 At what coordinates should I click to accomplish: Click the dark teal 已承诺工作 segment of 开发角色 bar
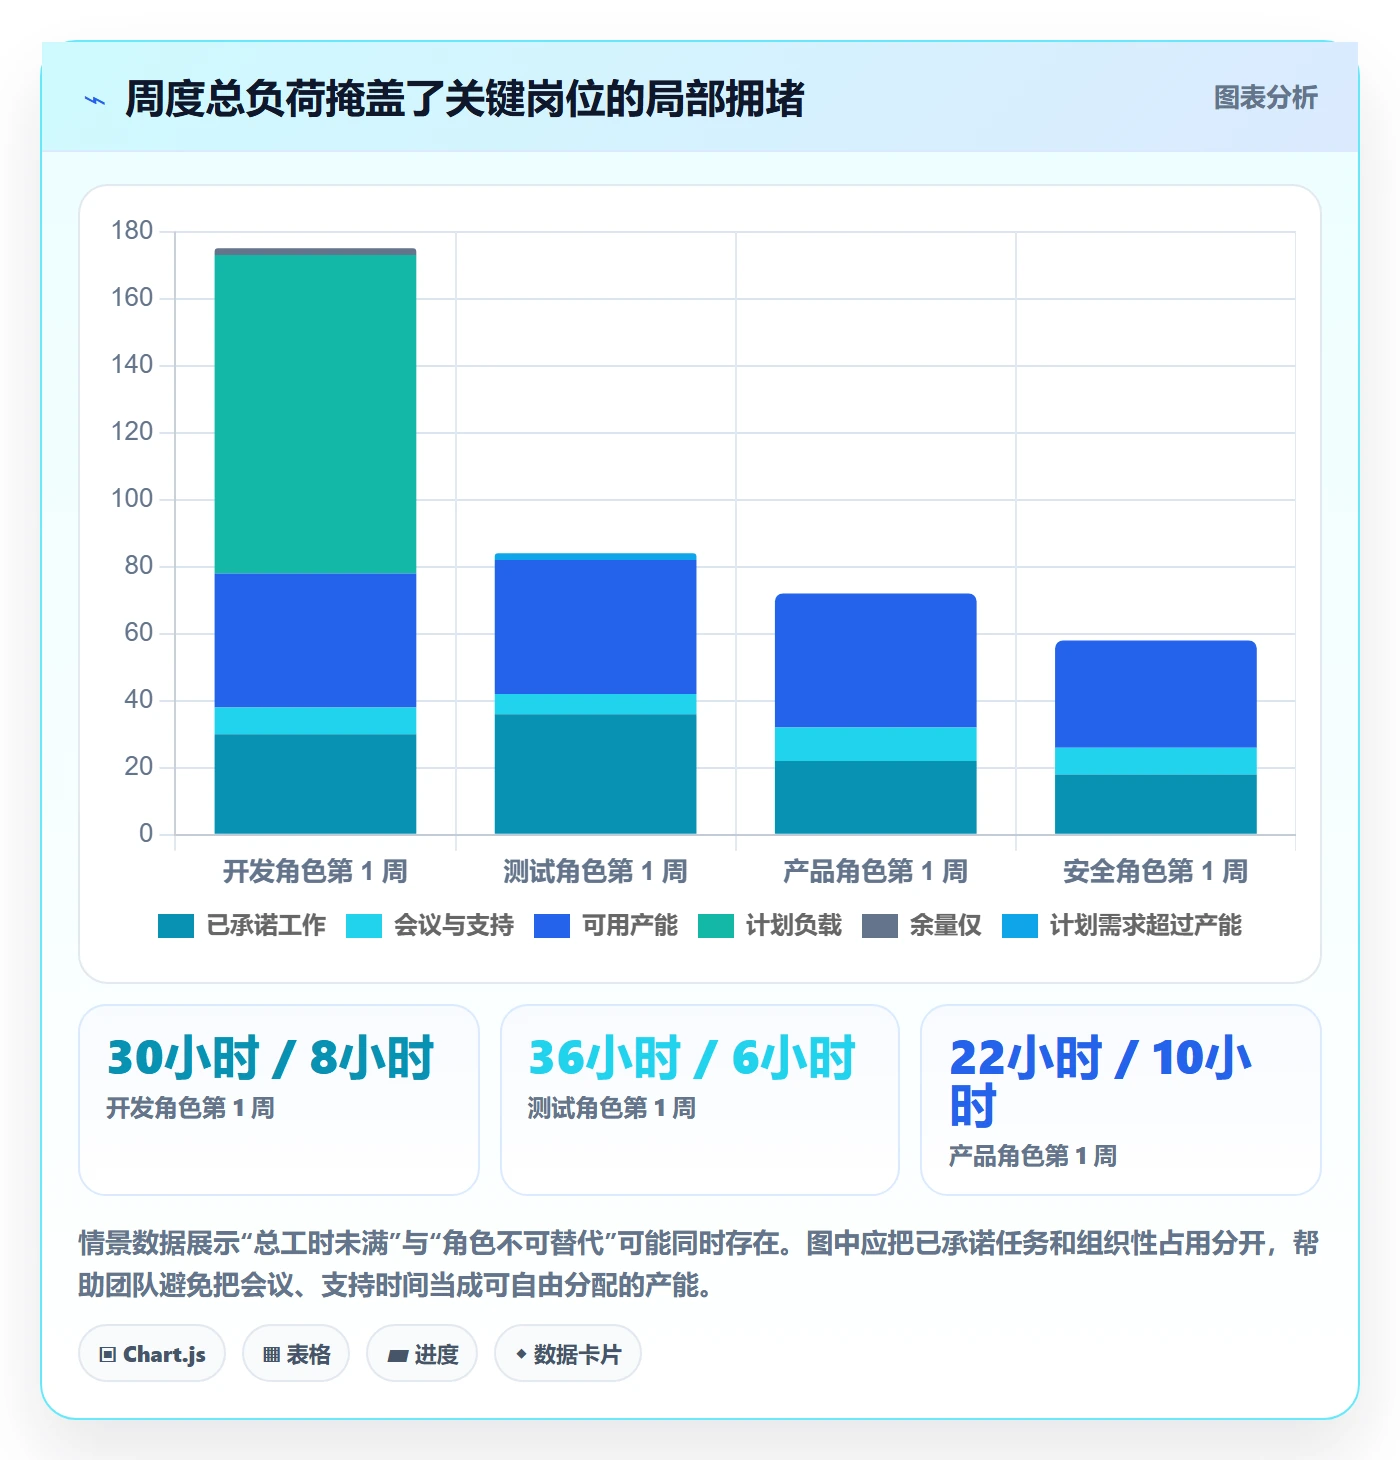(x=315, y=784)
